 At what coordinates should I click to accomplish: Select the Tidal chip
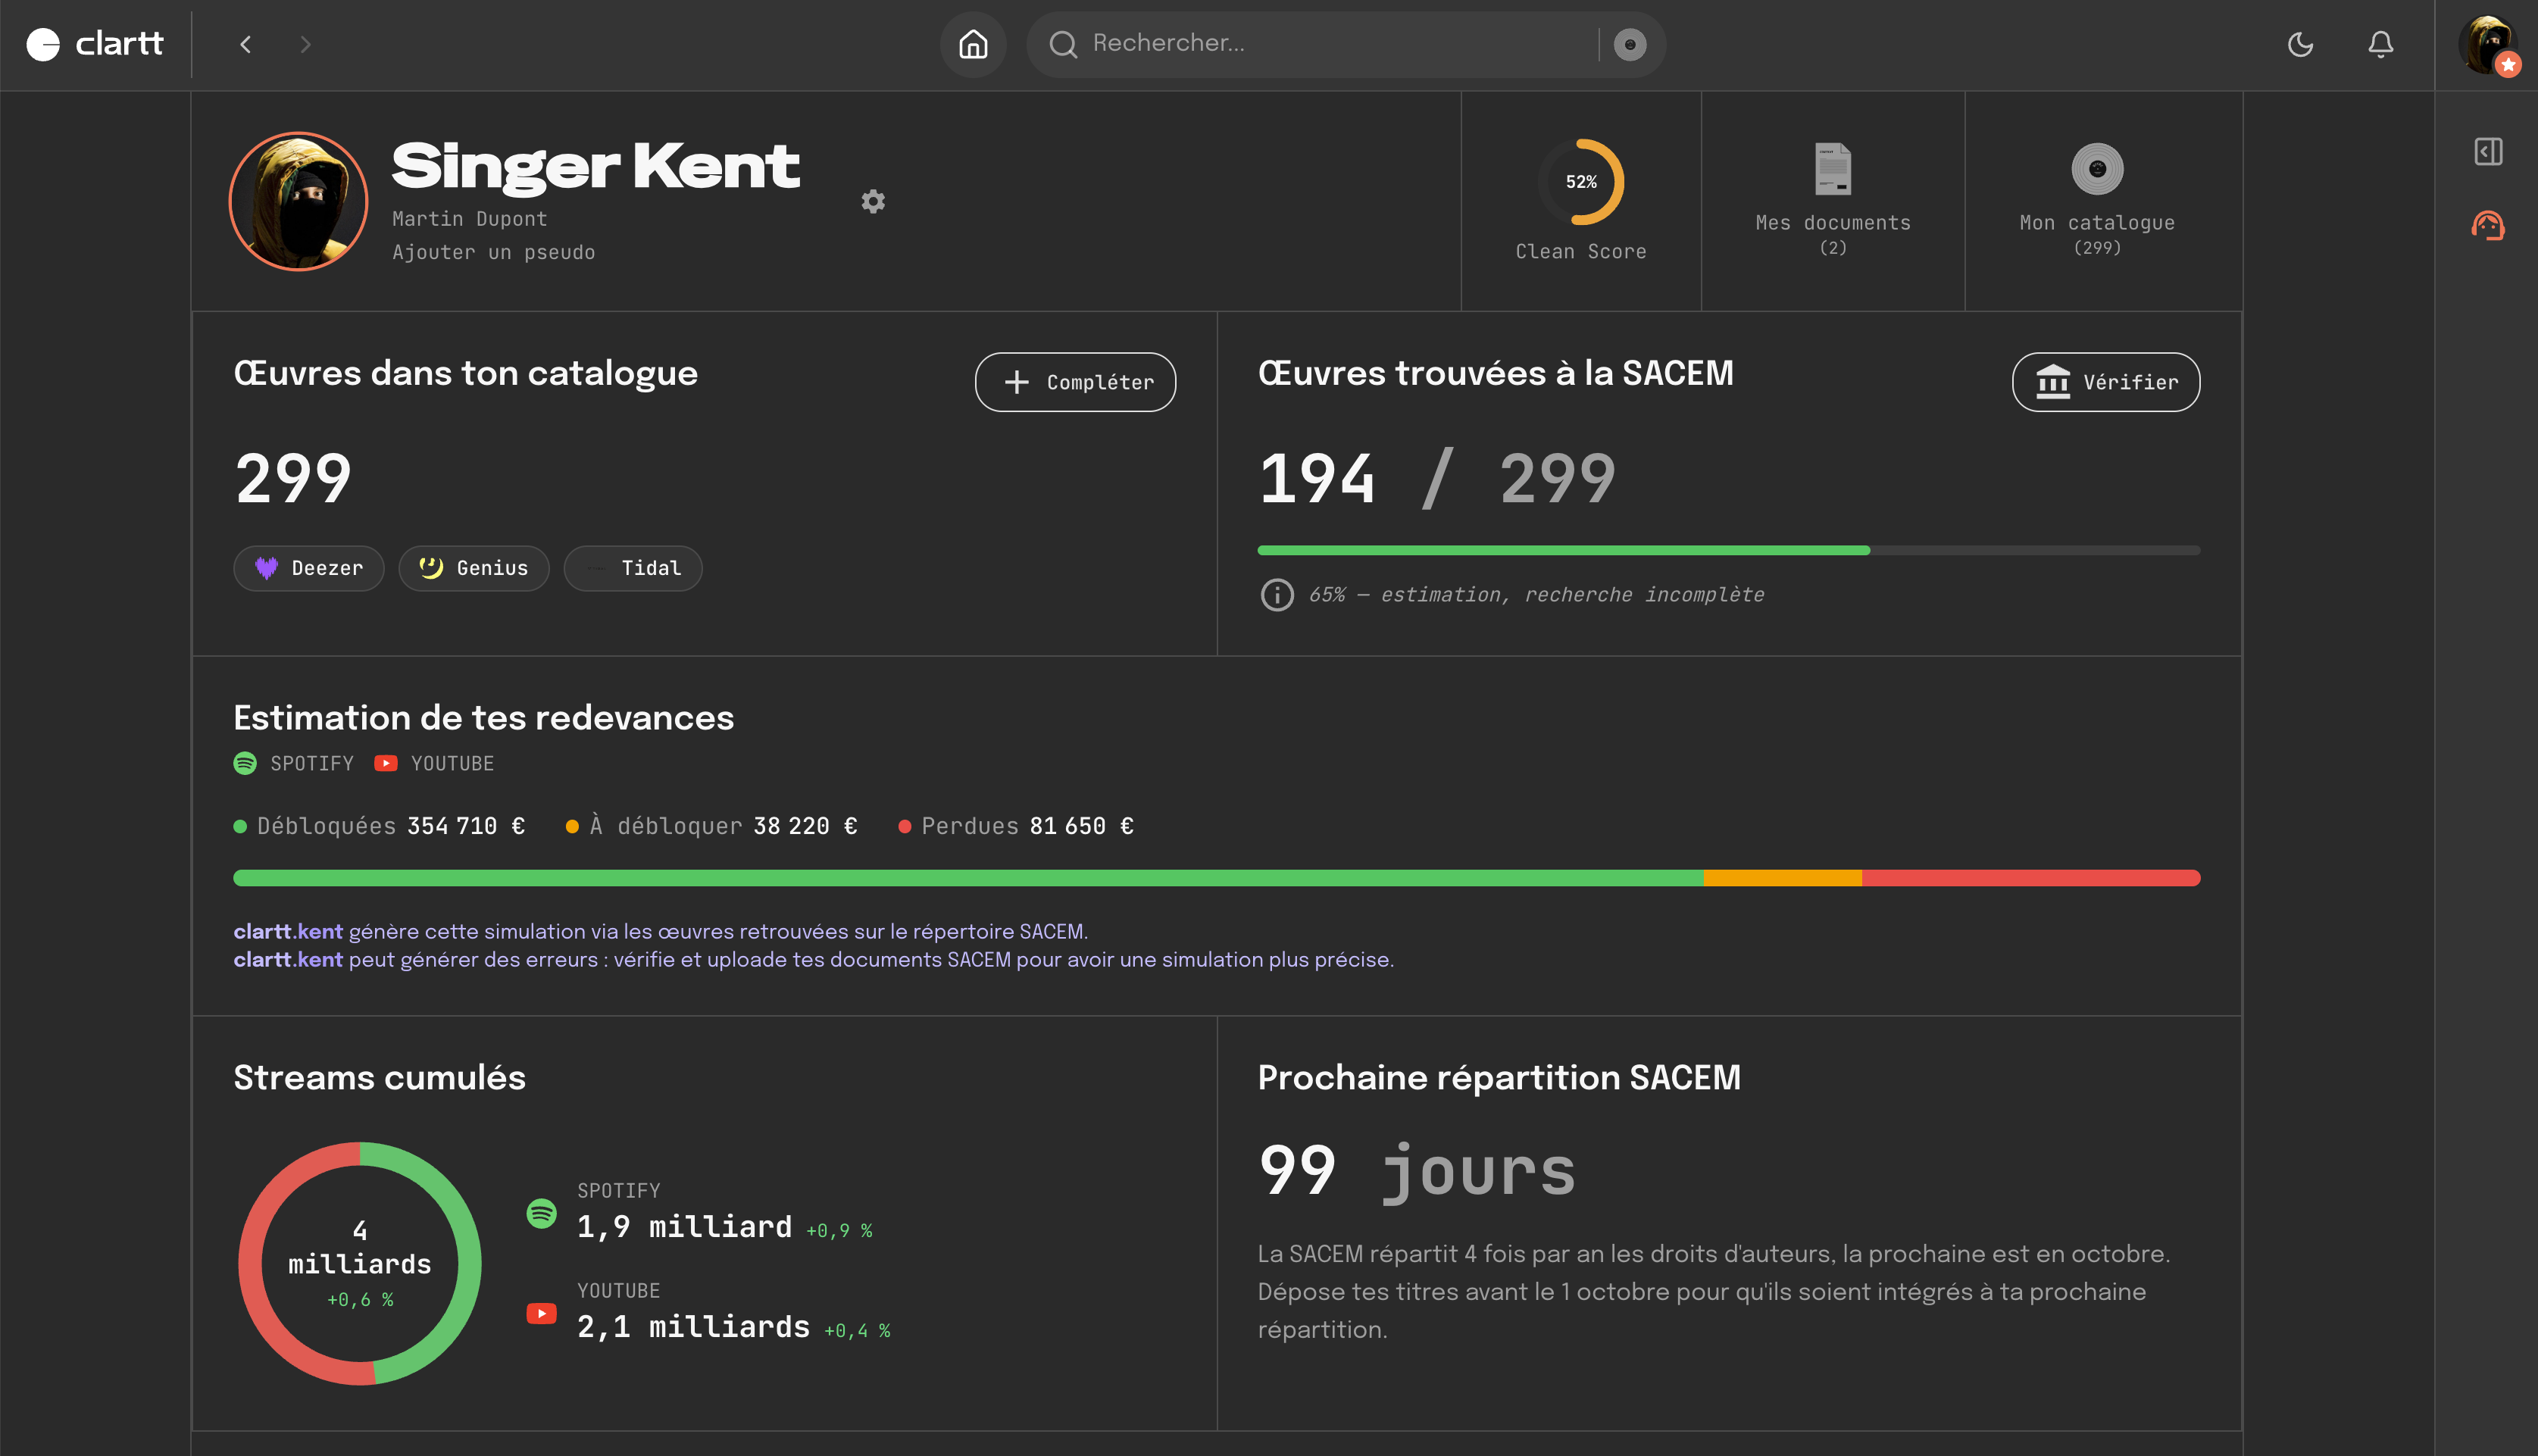632,568
